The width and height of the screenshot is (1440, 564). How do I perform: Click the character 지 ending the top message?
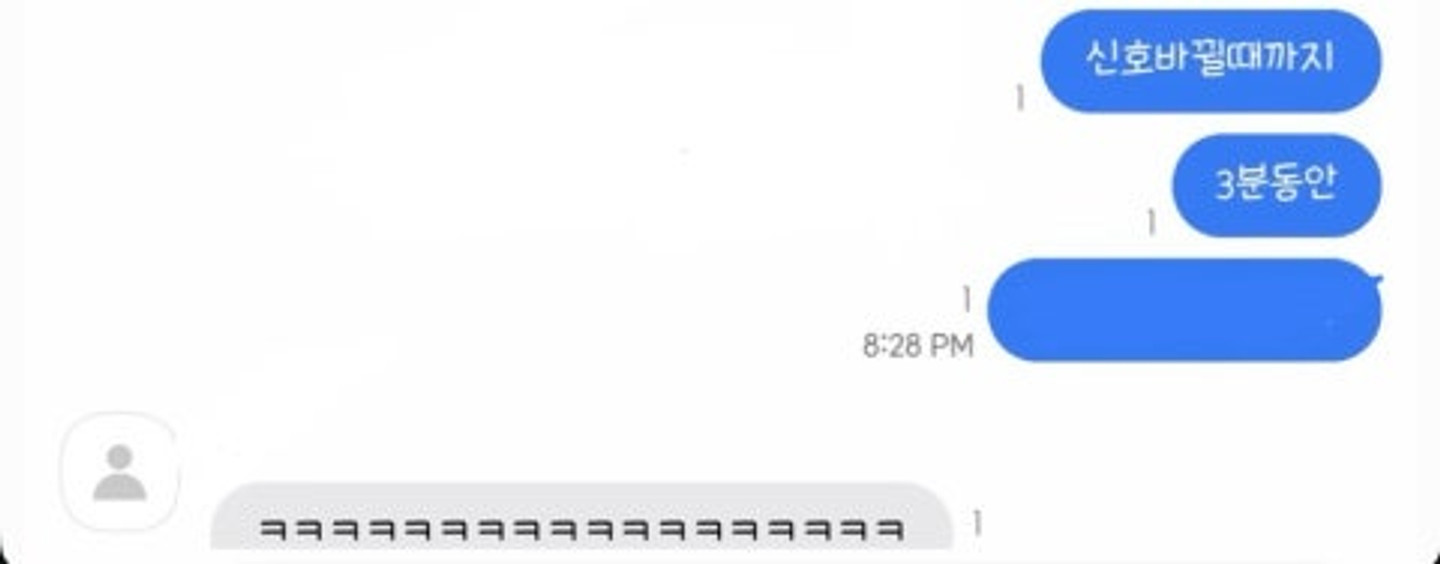1319,57
